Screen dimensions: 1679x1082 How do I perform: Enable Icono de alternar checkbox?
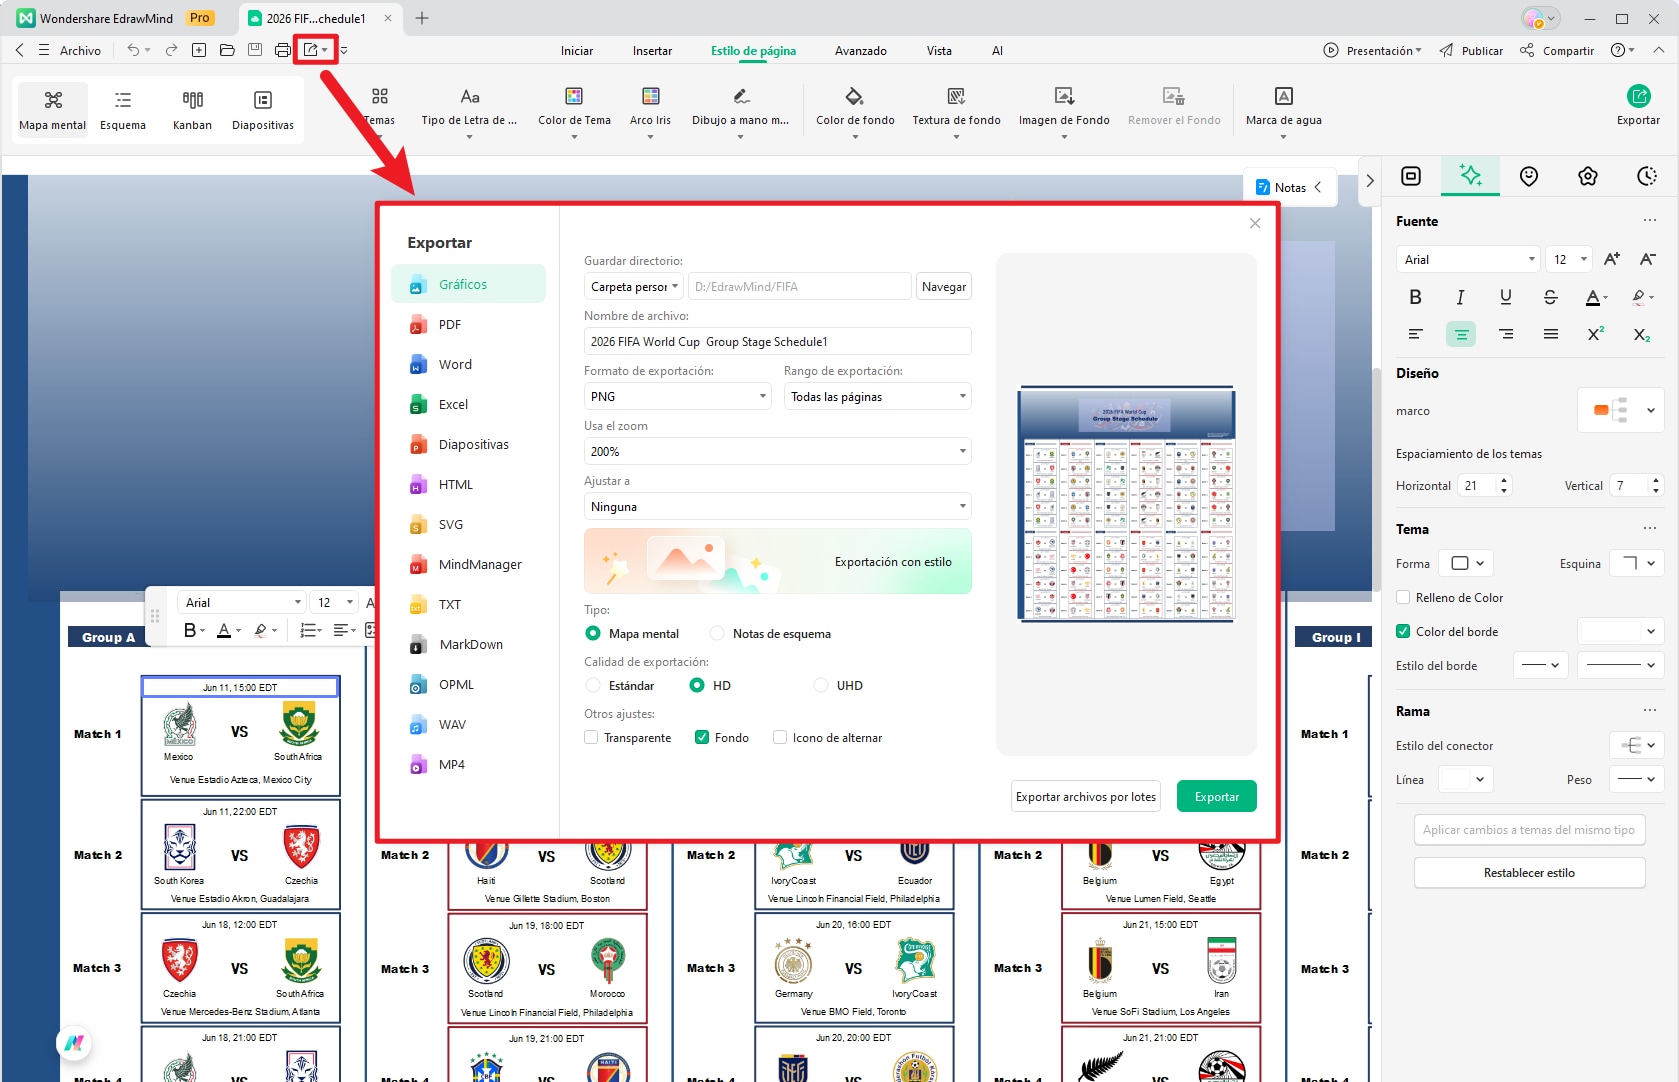click(780, 737)
